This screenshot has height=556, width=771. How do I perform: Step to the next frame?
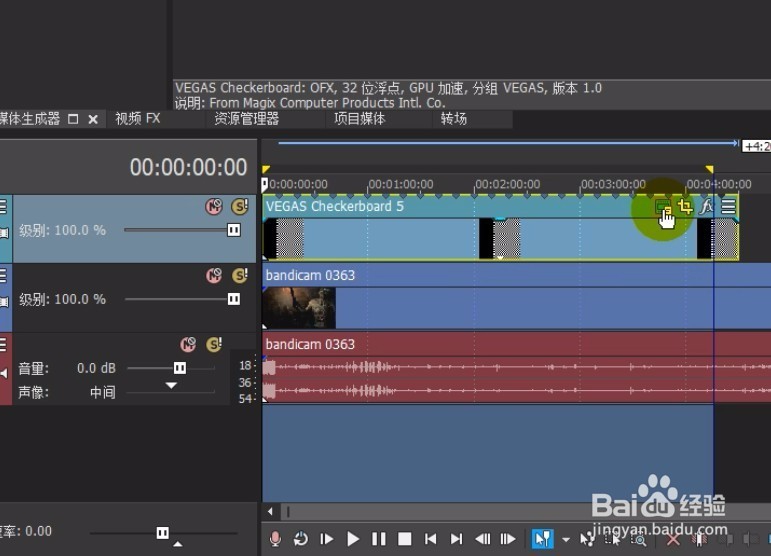(508, 539)
